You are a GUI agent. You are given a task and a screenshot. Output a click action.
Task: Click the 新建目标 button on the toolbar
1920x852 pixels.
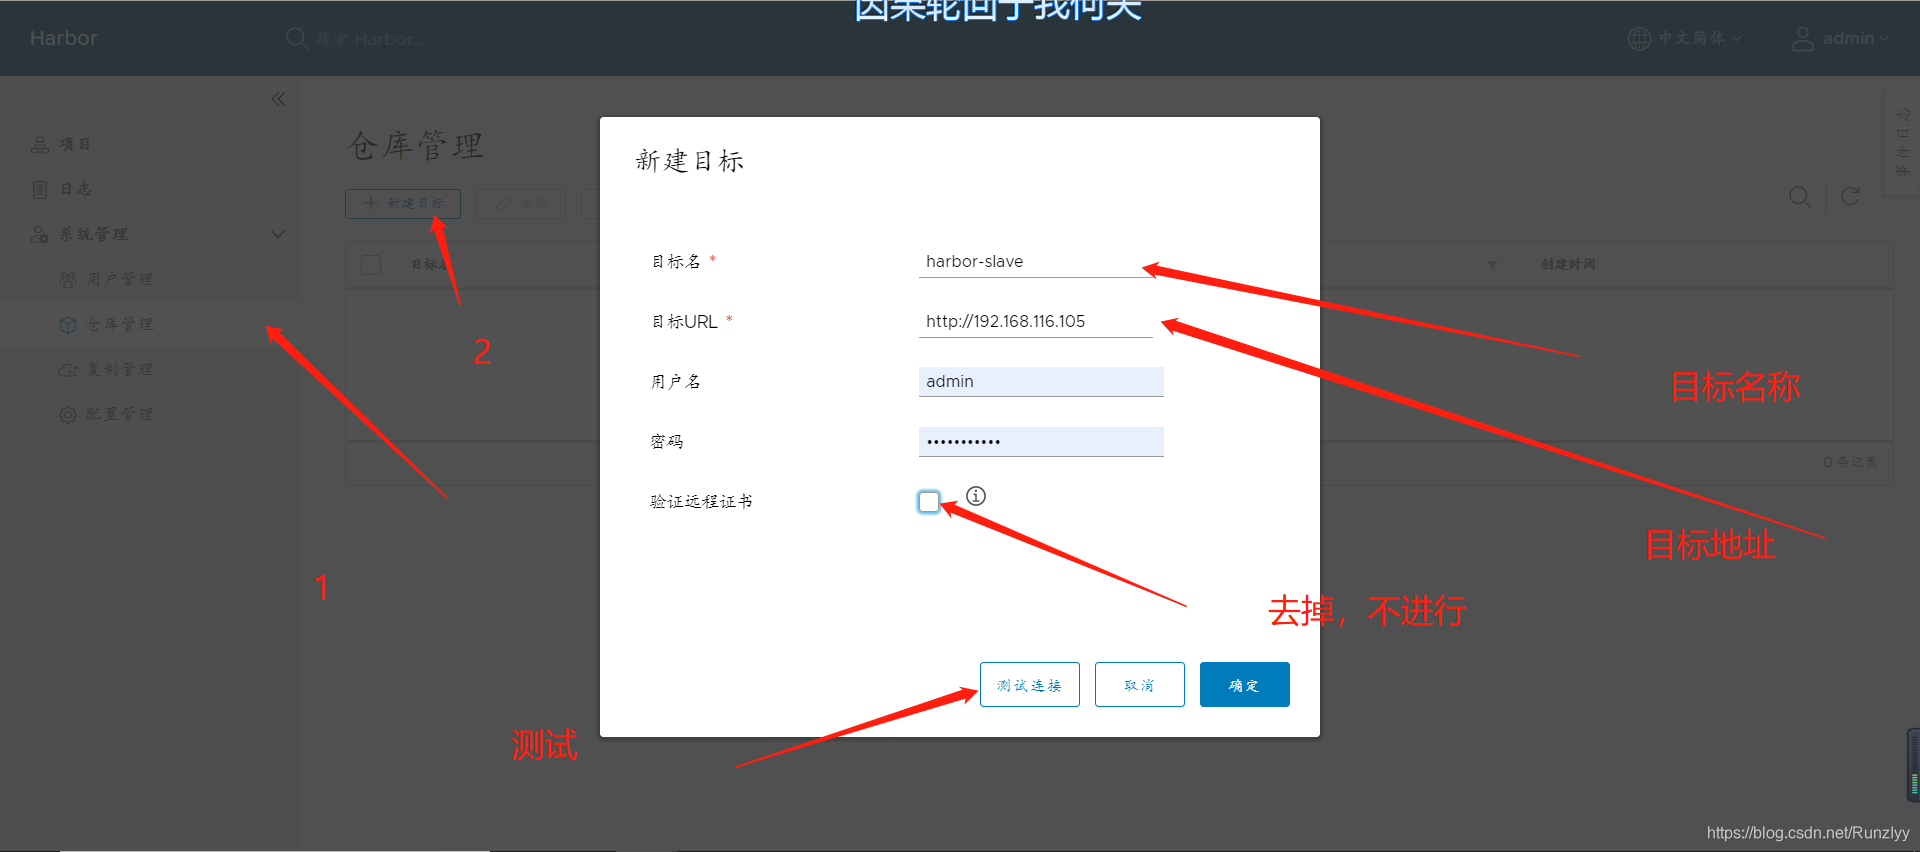(x=403, y=203)
